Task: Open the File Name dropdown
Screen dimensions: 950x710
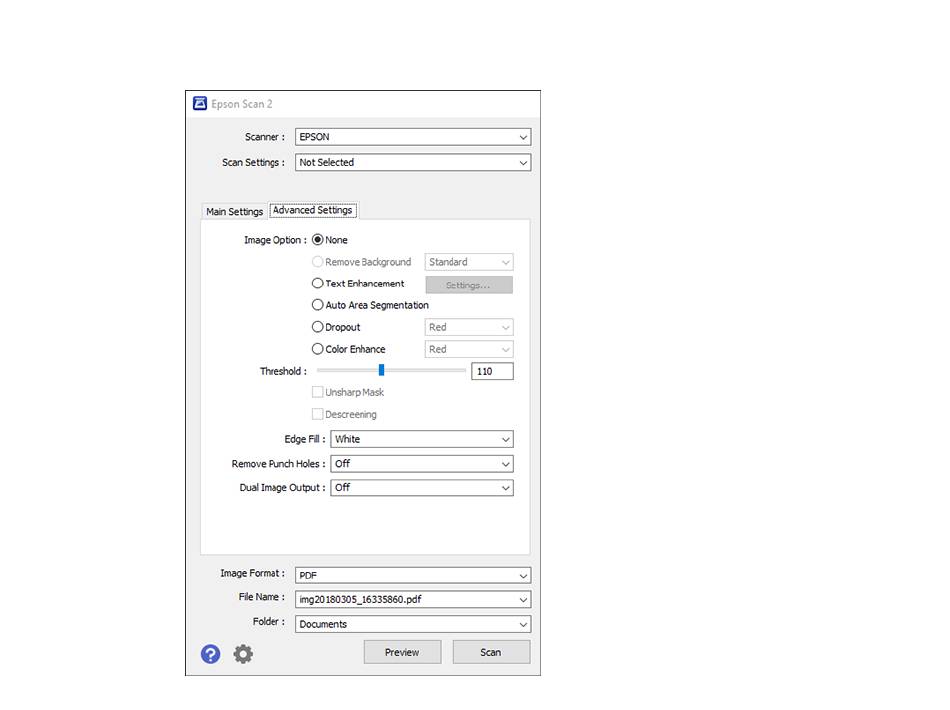Action: [413, 599]
